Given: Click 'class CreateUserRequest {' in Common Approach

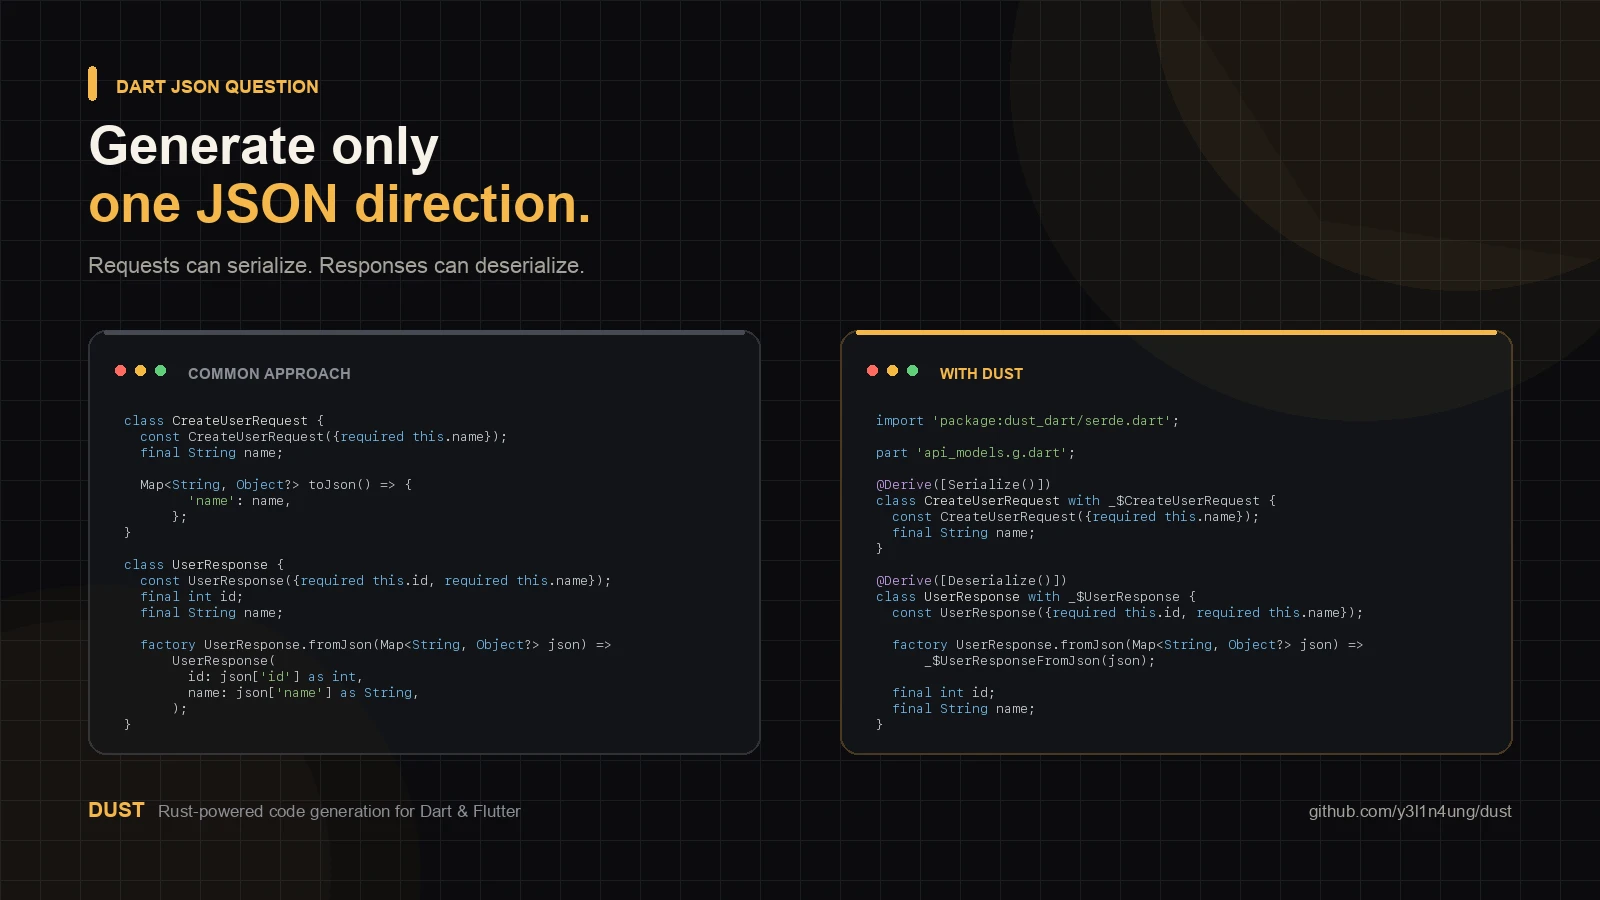Looking at the screenshot, I should coord(224,421).
